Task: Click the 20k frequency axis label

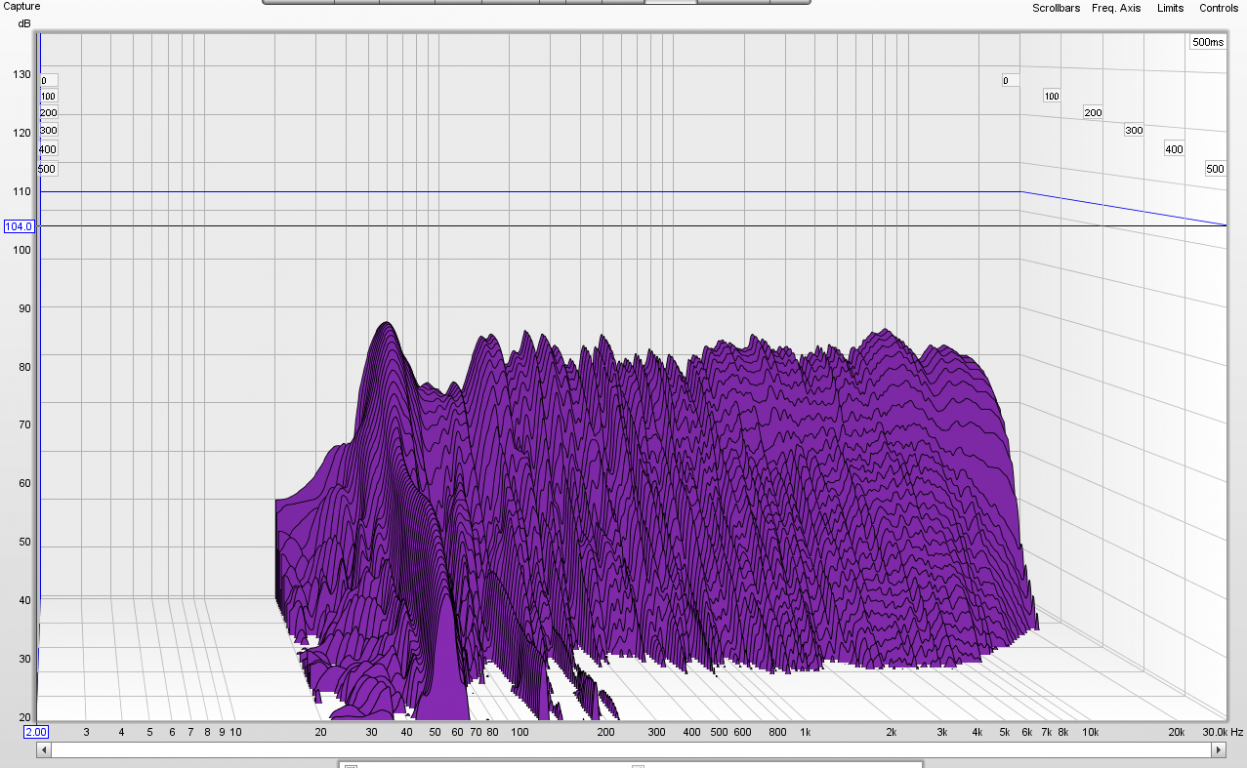Action: (x=1178, y=732)
